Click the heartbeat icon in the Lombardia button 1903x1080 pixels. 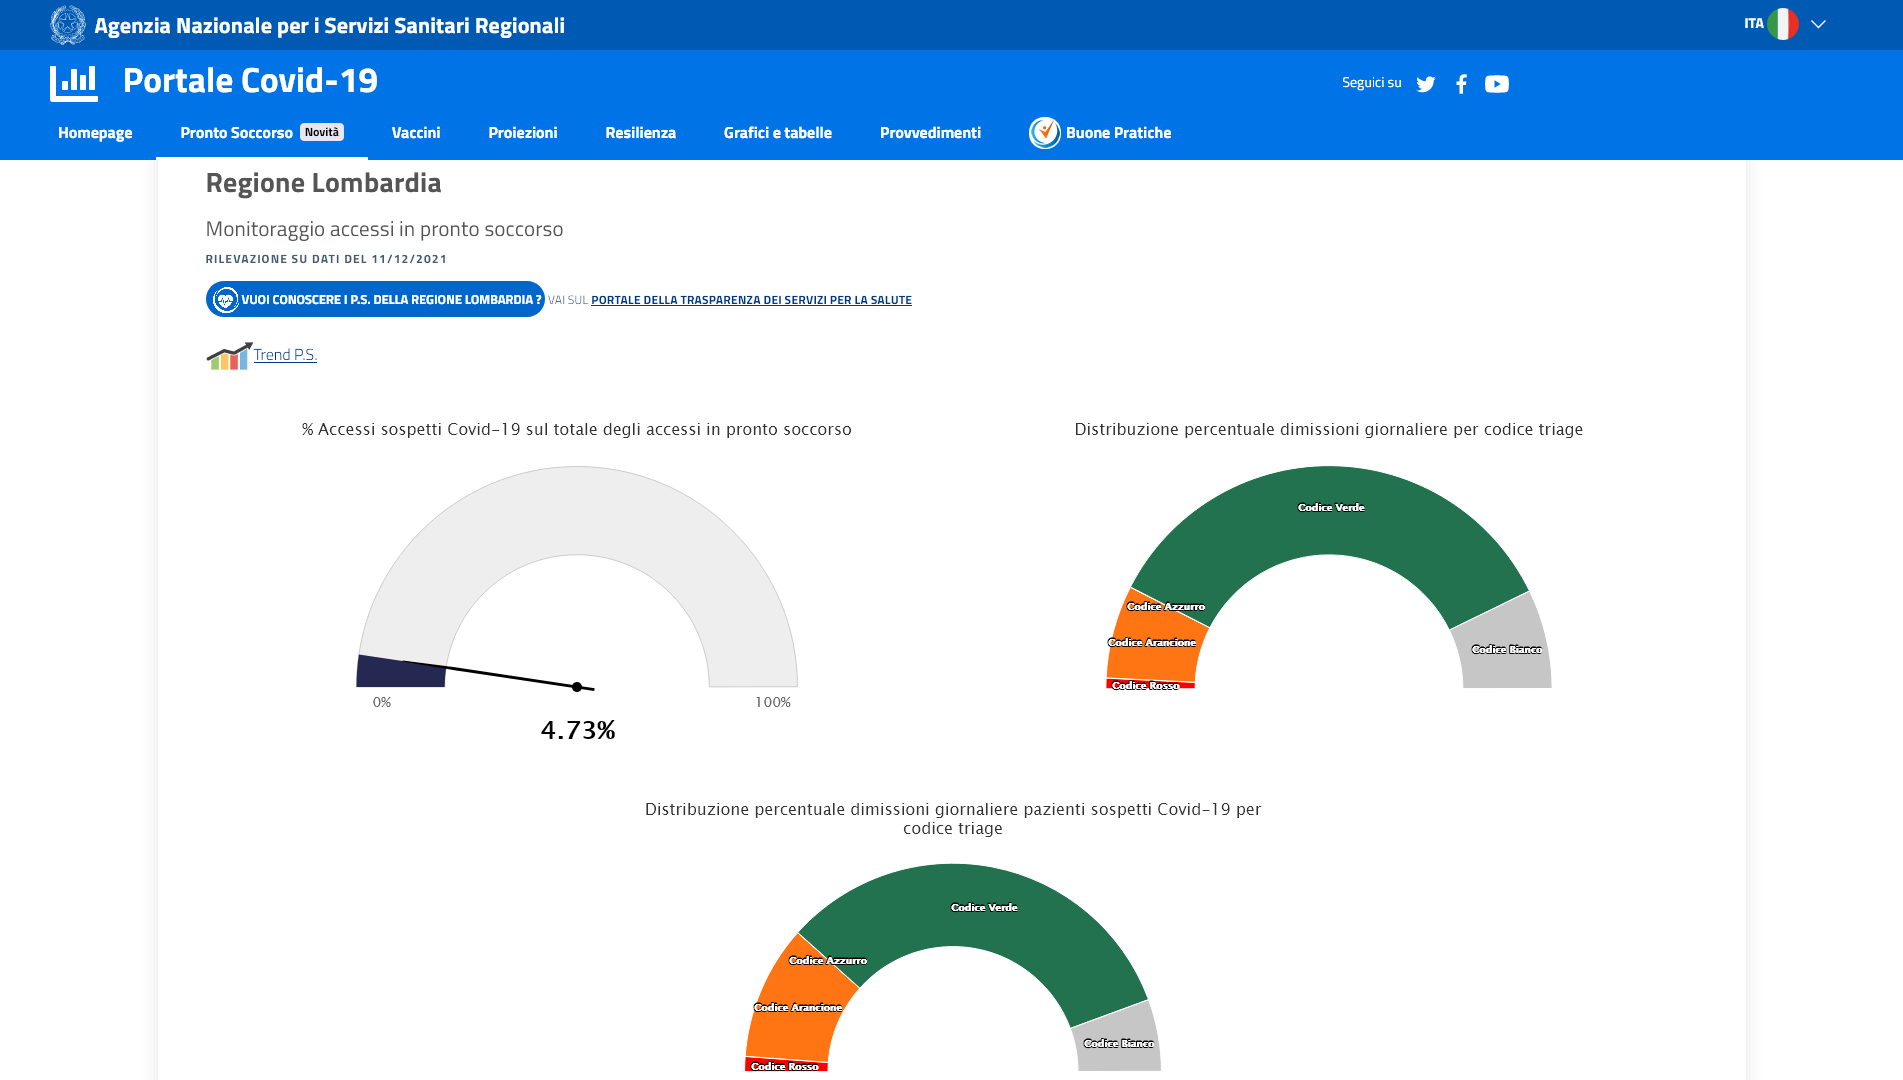tap(226, 299)
